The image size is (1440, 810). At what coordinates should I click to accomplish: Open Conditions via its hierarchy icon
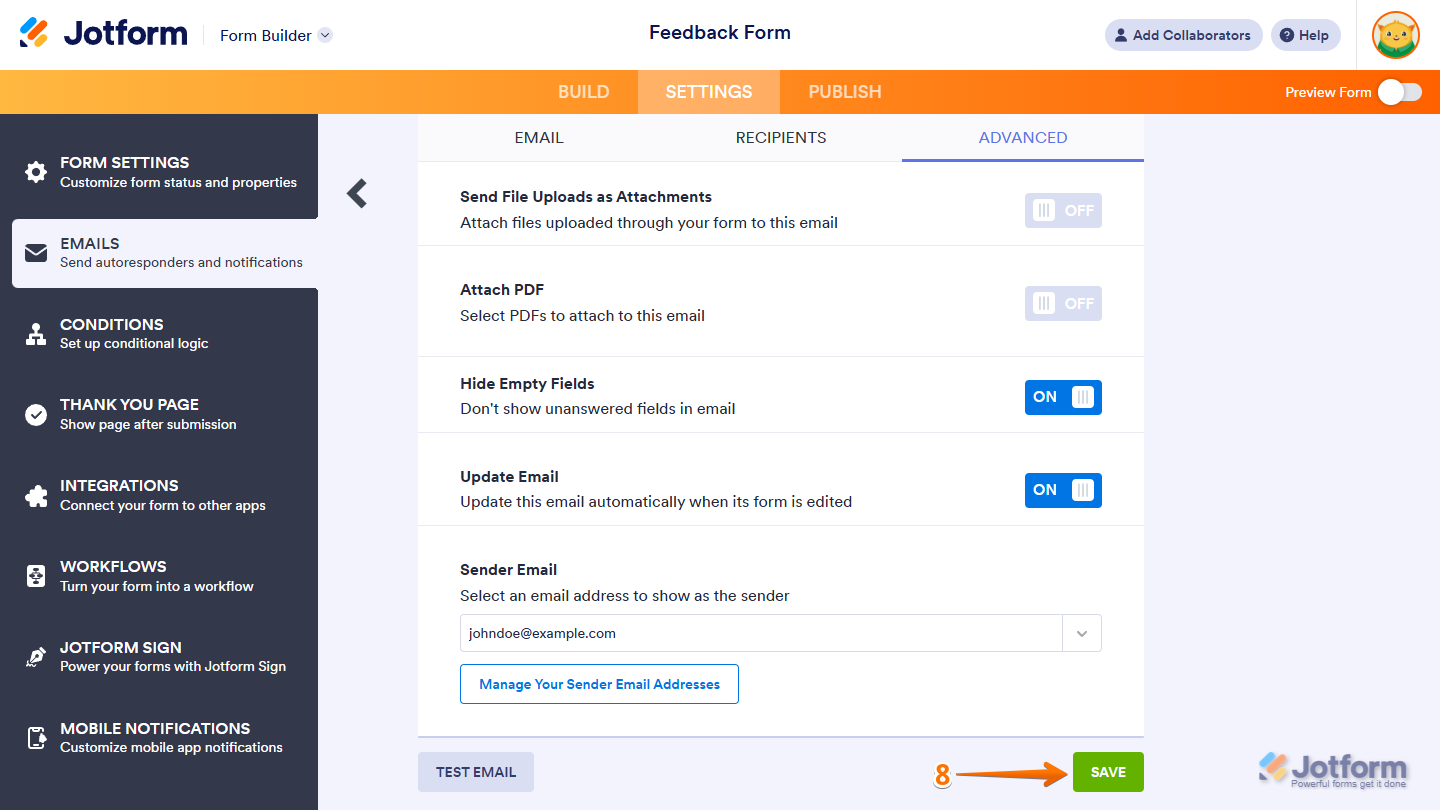pos(36,334)
